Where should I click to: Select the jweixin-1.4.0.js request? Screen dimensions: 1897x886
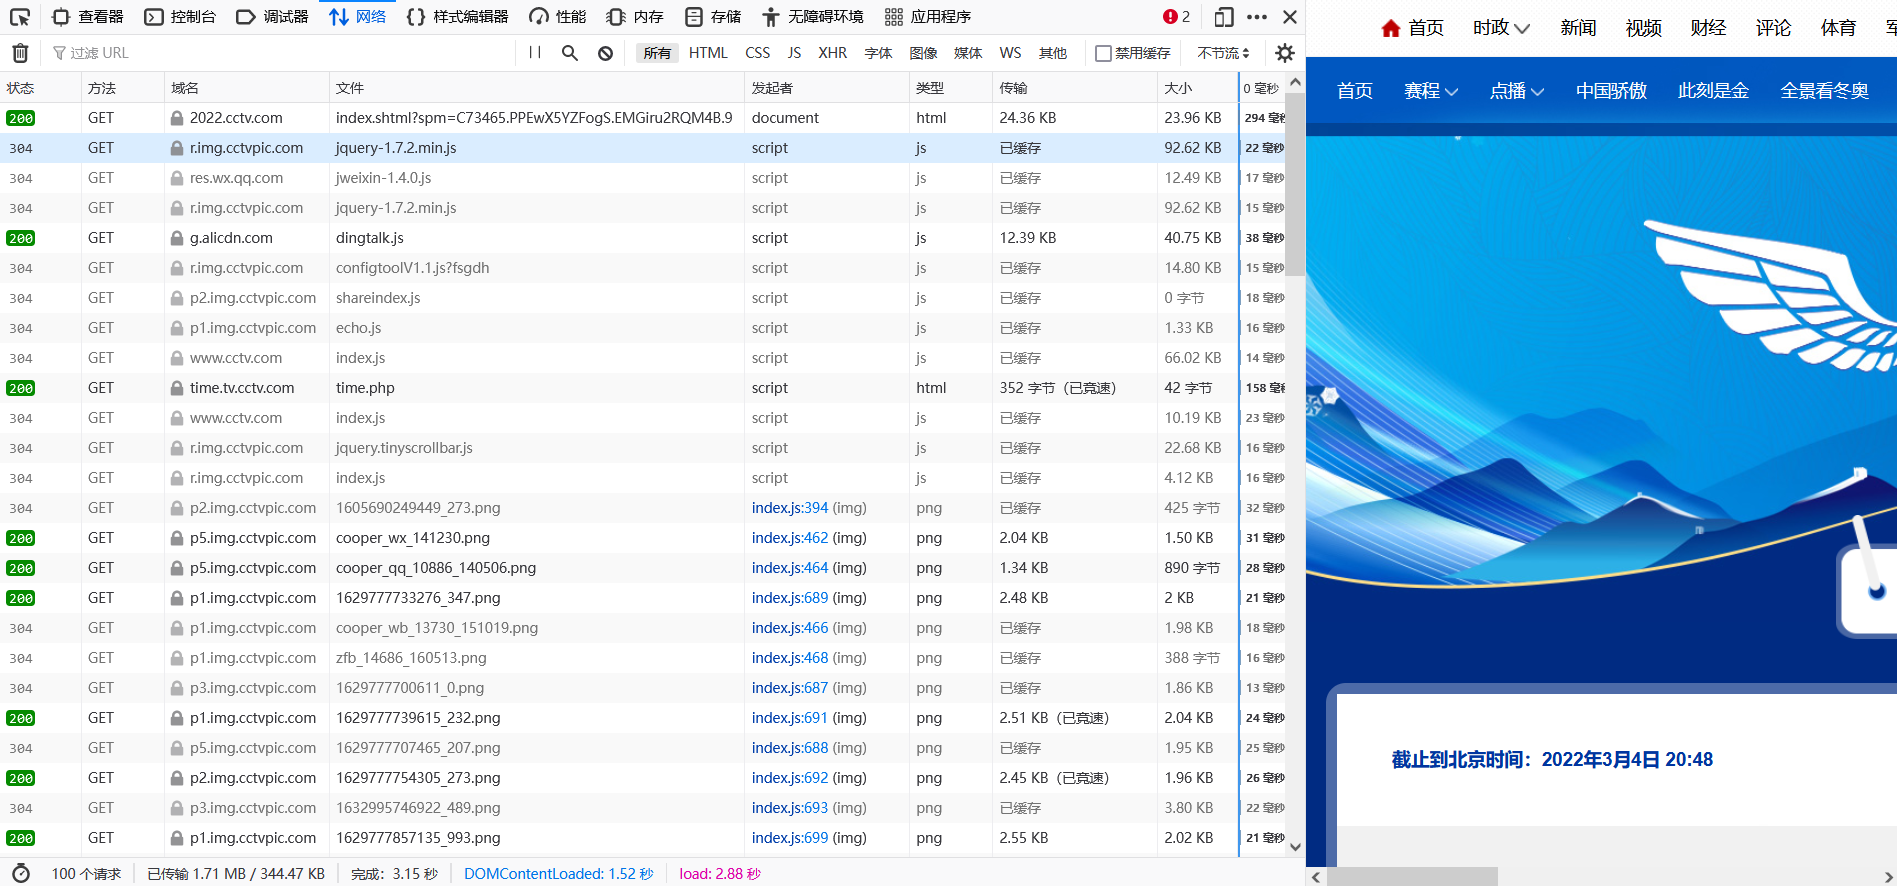click(643, 178)
